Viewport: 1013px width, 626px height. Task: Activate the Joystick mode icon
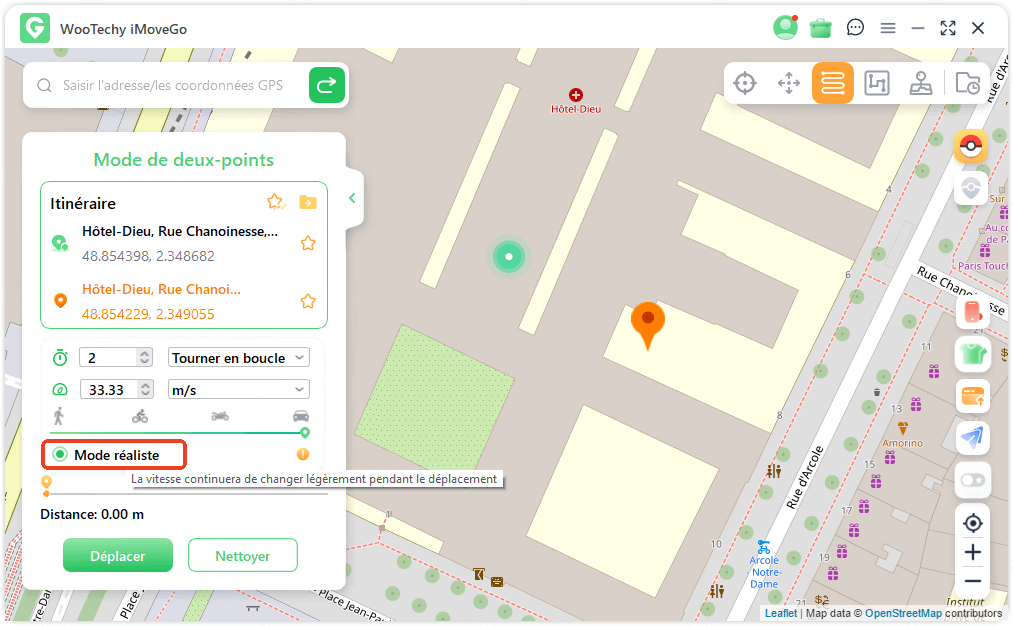tap(920, 83)
